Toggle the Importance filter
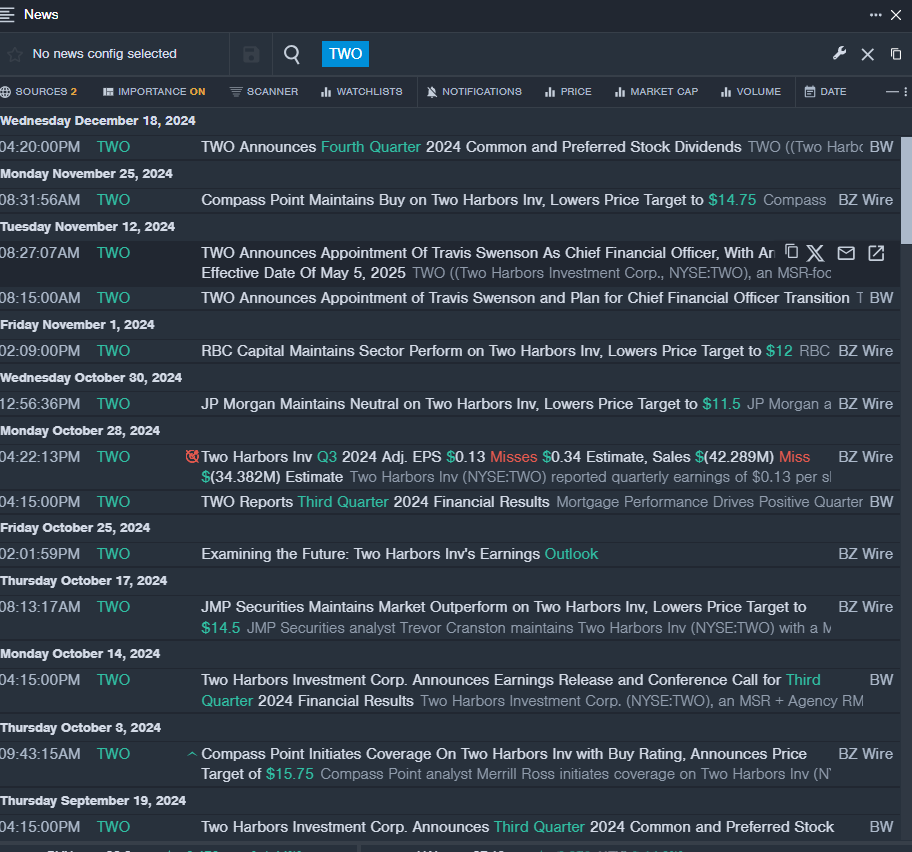 click(154, 92)
